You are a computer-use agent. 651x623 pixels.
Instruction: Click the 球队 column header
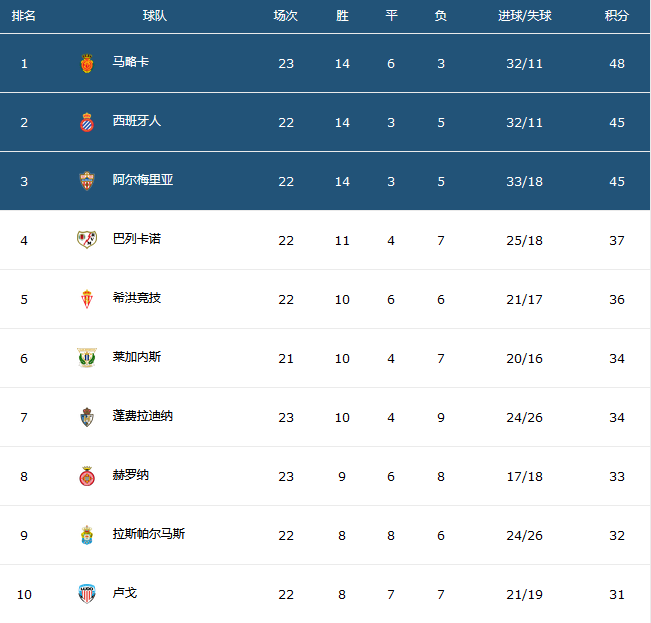tap(154, 16)
